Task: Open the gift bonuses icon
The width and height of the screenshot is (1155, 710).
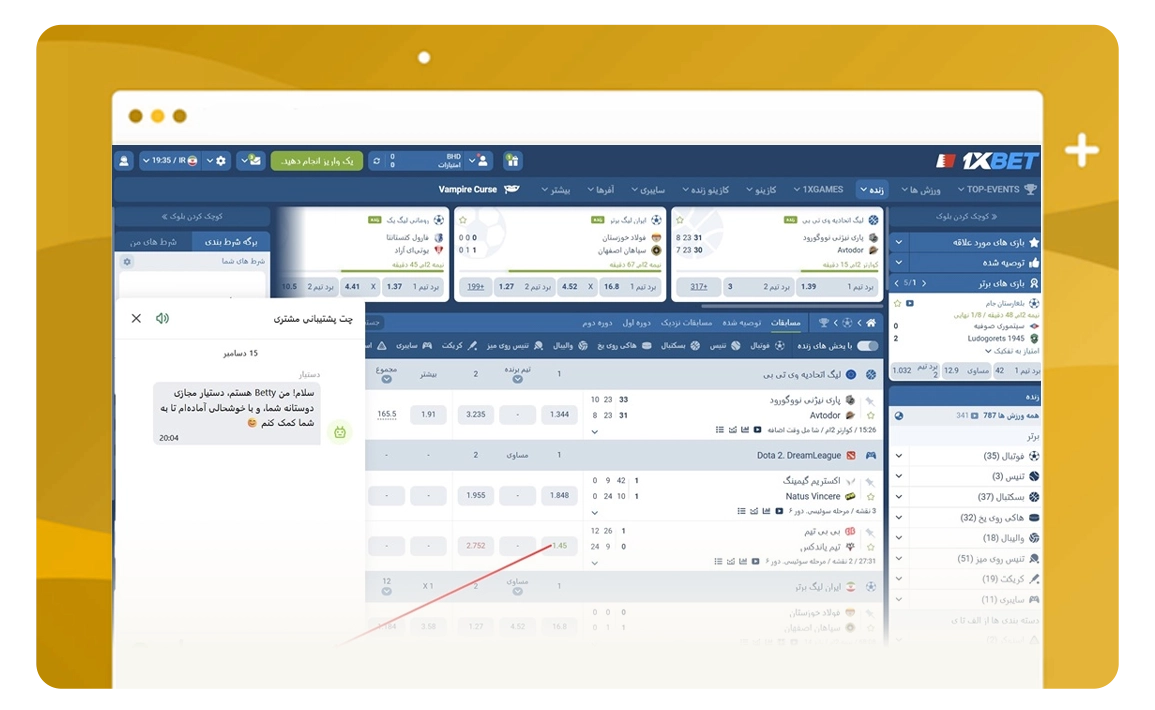Action: (x=512, y=160)
